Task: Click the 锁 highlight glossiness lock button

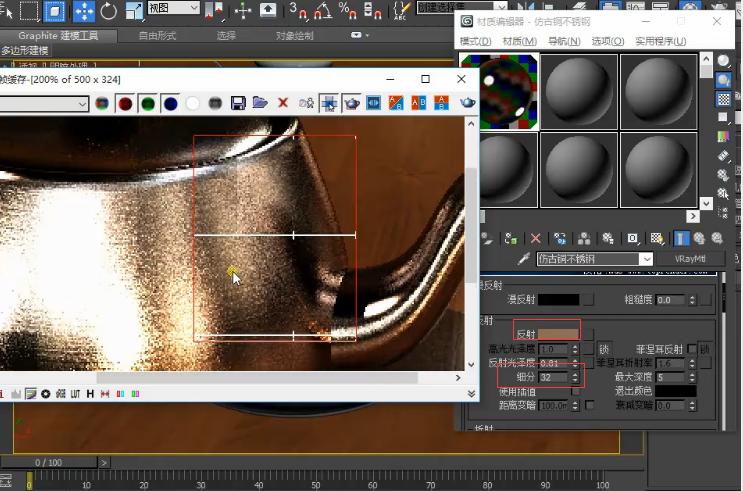Action: [x=603, y=349]
